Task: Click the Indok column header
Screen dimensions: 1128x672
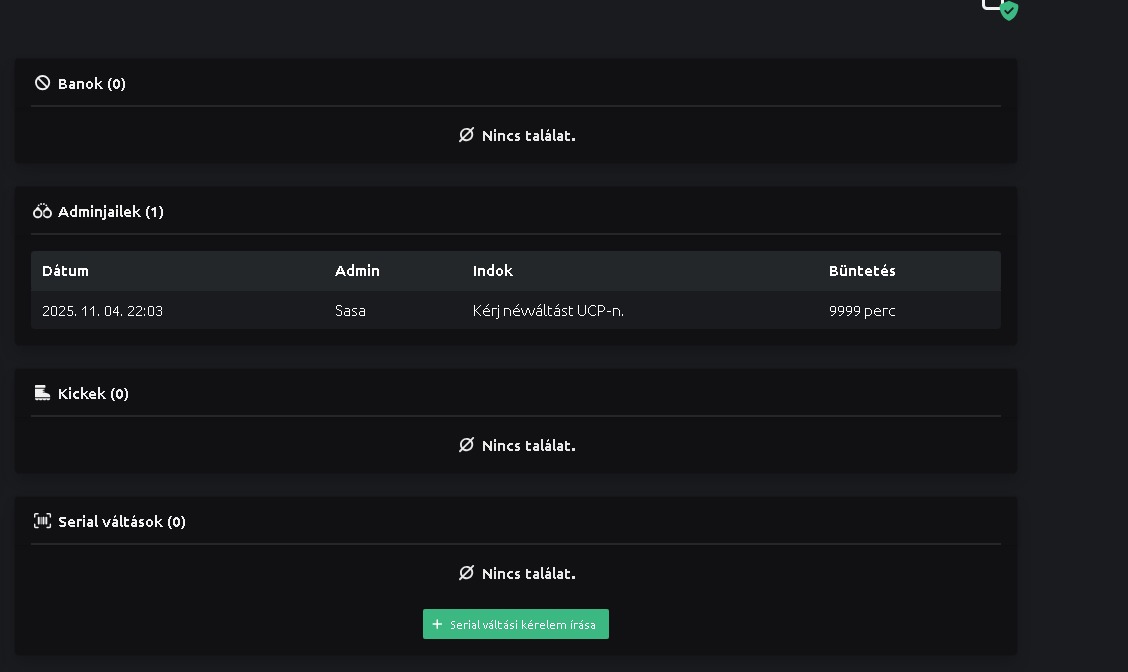Action: [493, 271]
